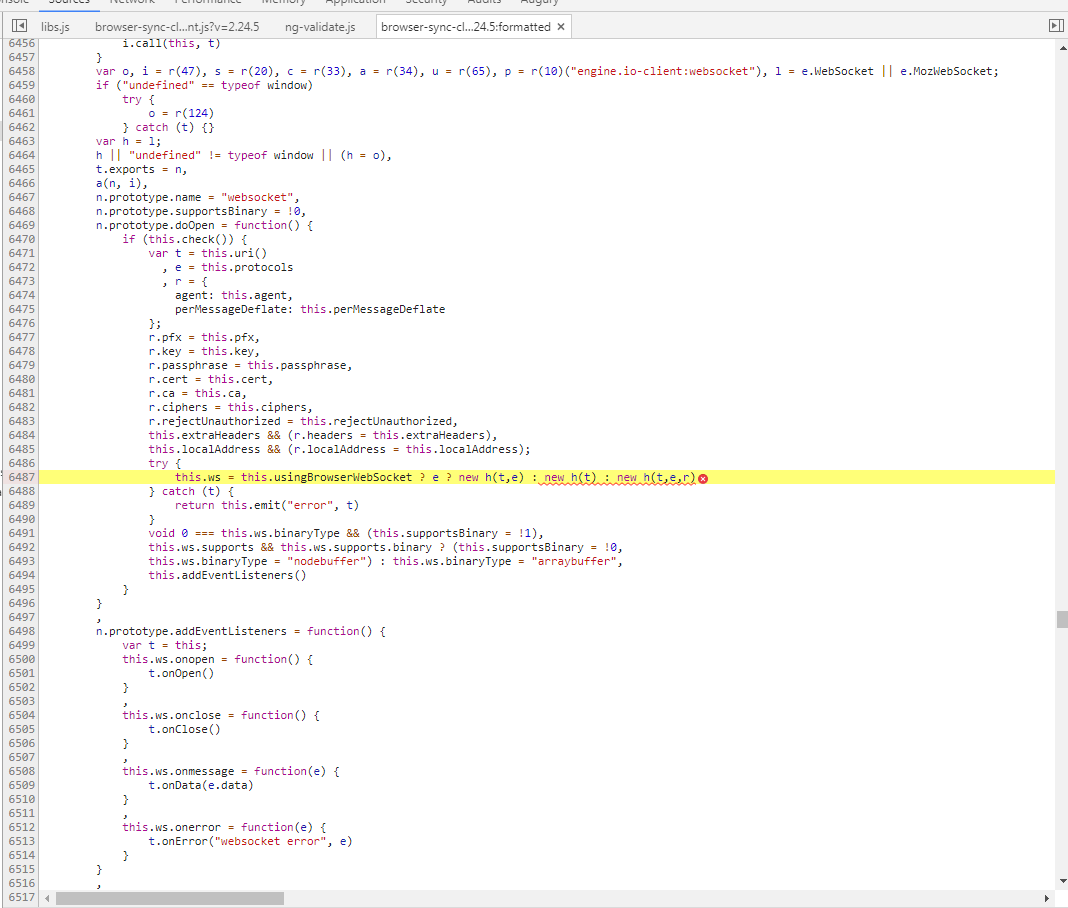The image size is (1068, 908).
Task: Show the debugger sidebar panel
Action: coord(1056,25)
